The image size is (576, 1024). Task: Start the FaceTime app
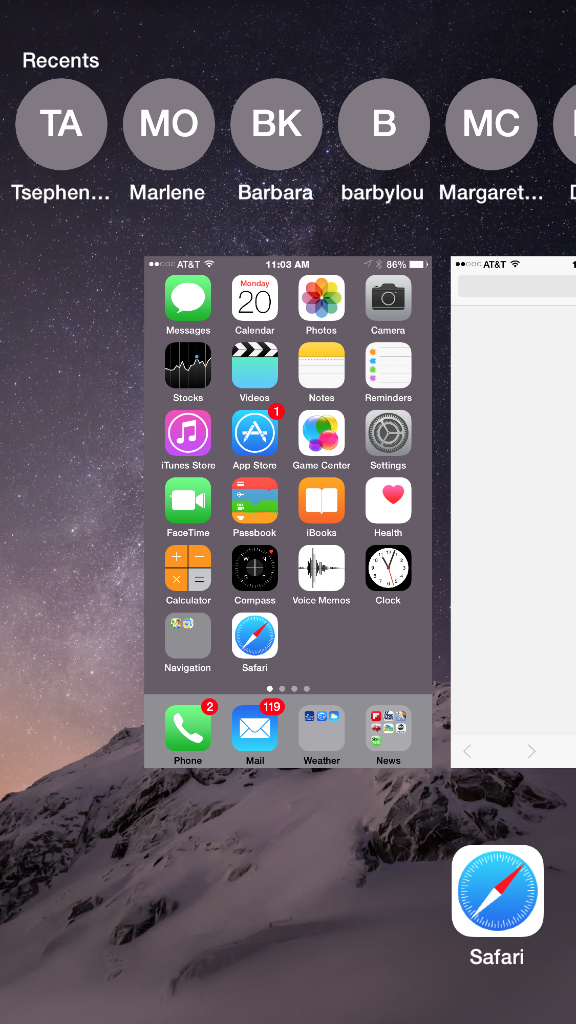coord(188,500)
